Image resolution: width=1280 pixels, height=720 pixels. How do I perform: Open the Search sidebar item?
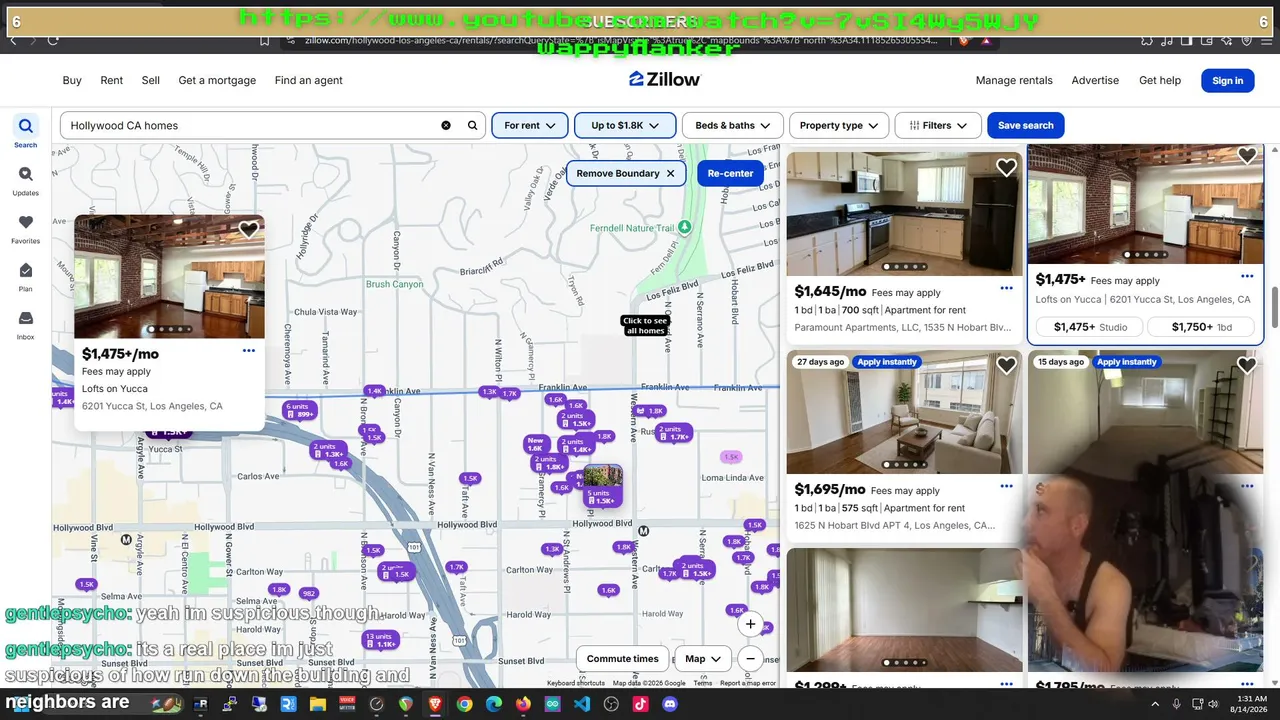(26, 132)
